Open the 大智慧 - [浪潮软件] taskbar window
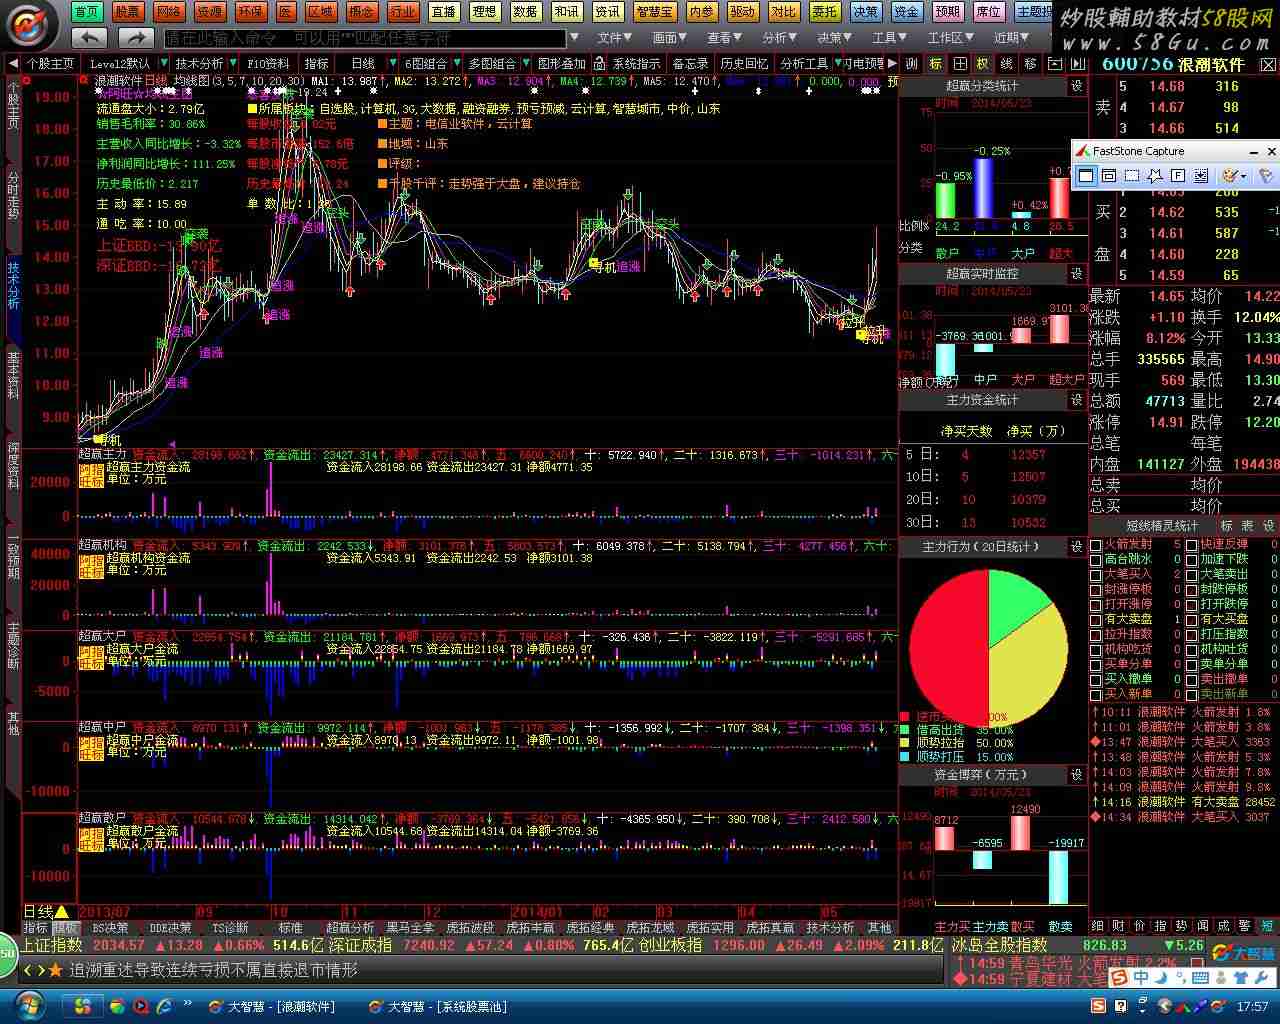Viewport: 1280px width, 1024px height. [x=272, y=1006]
